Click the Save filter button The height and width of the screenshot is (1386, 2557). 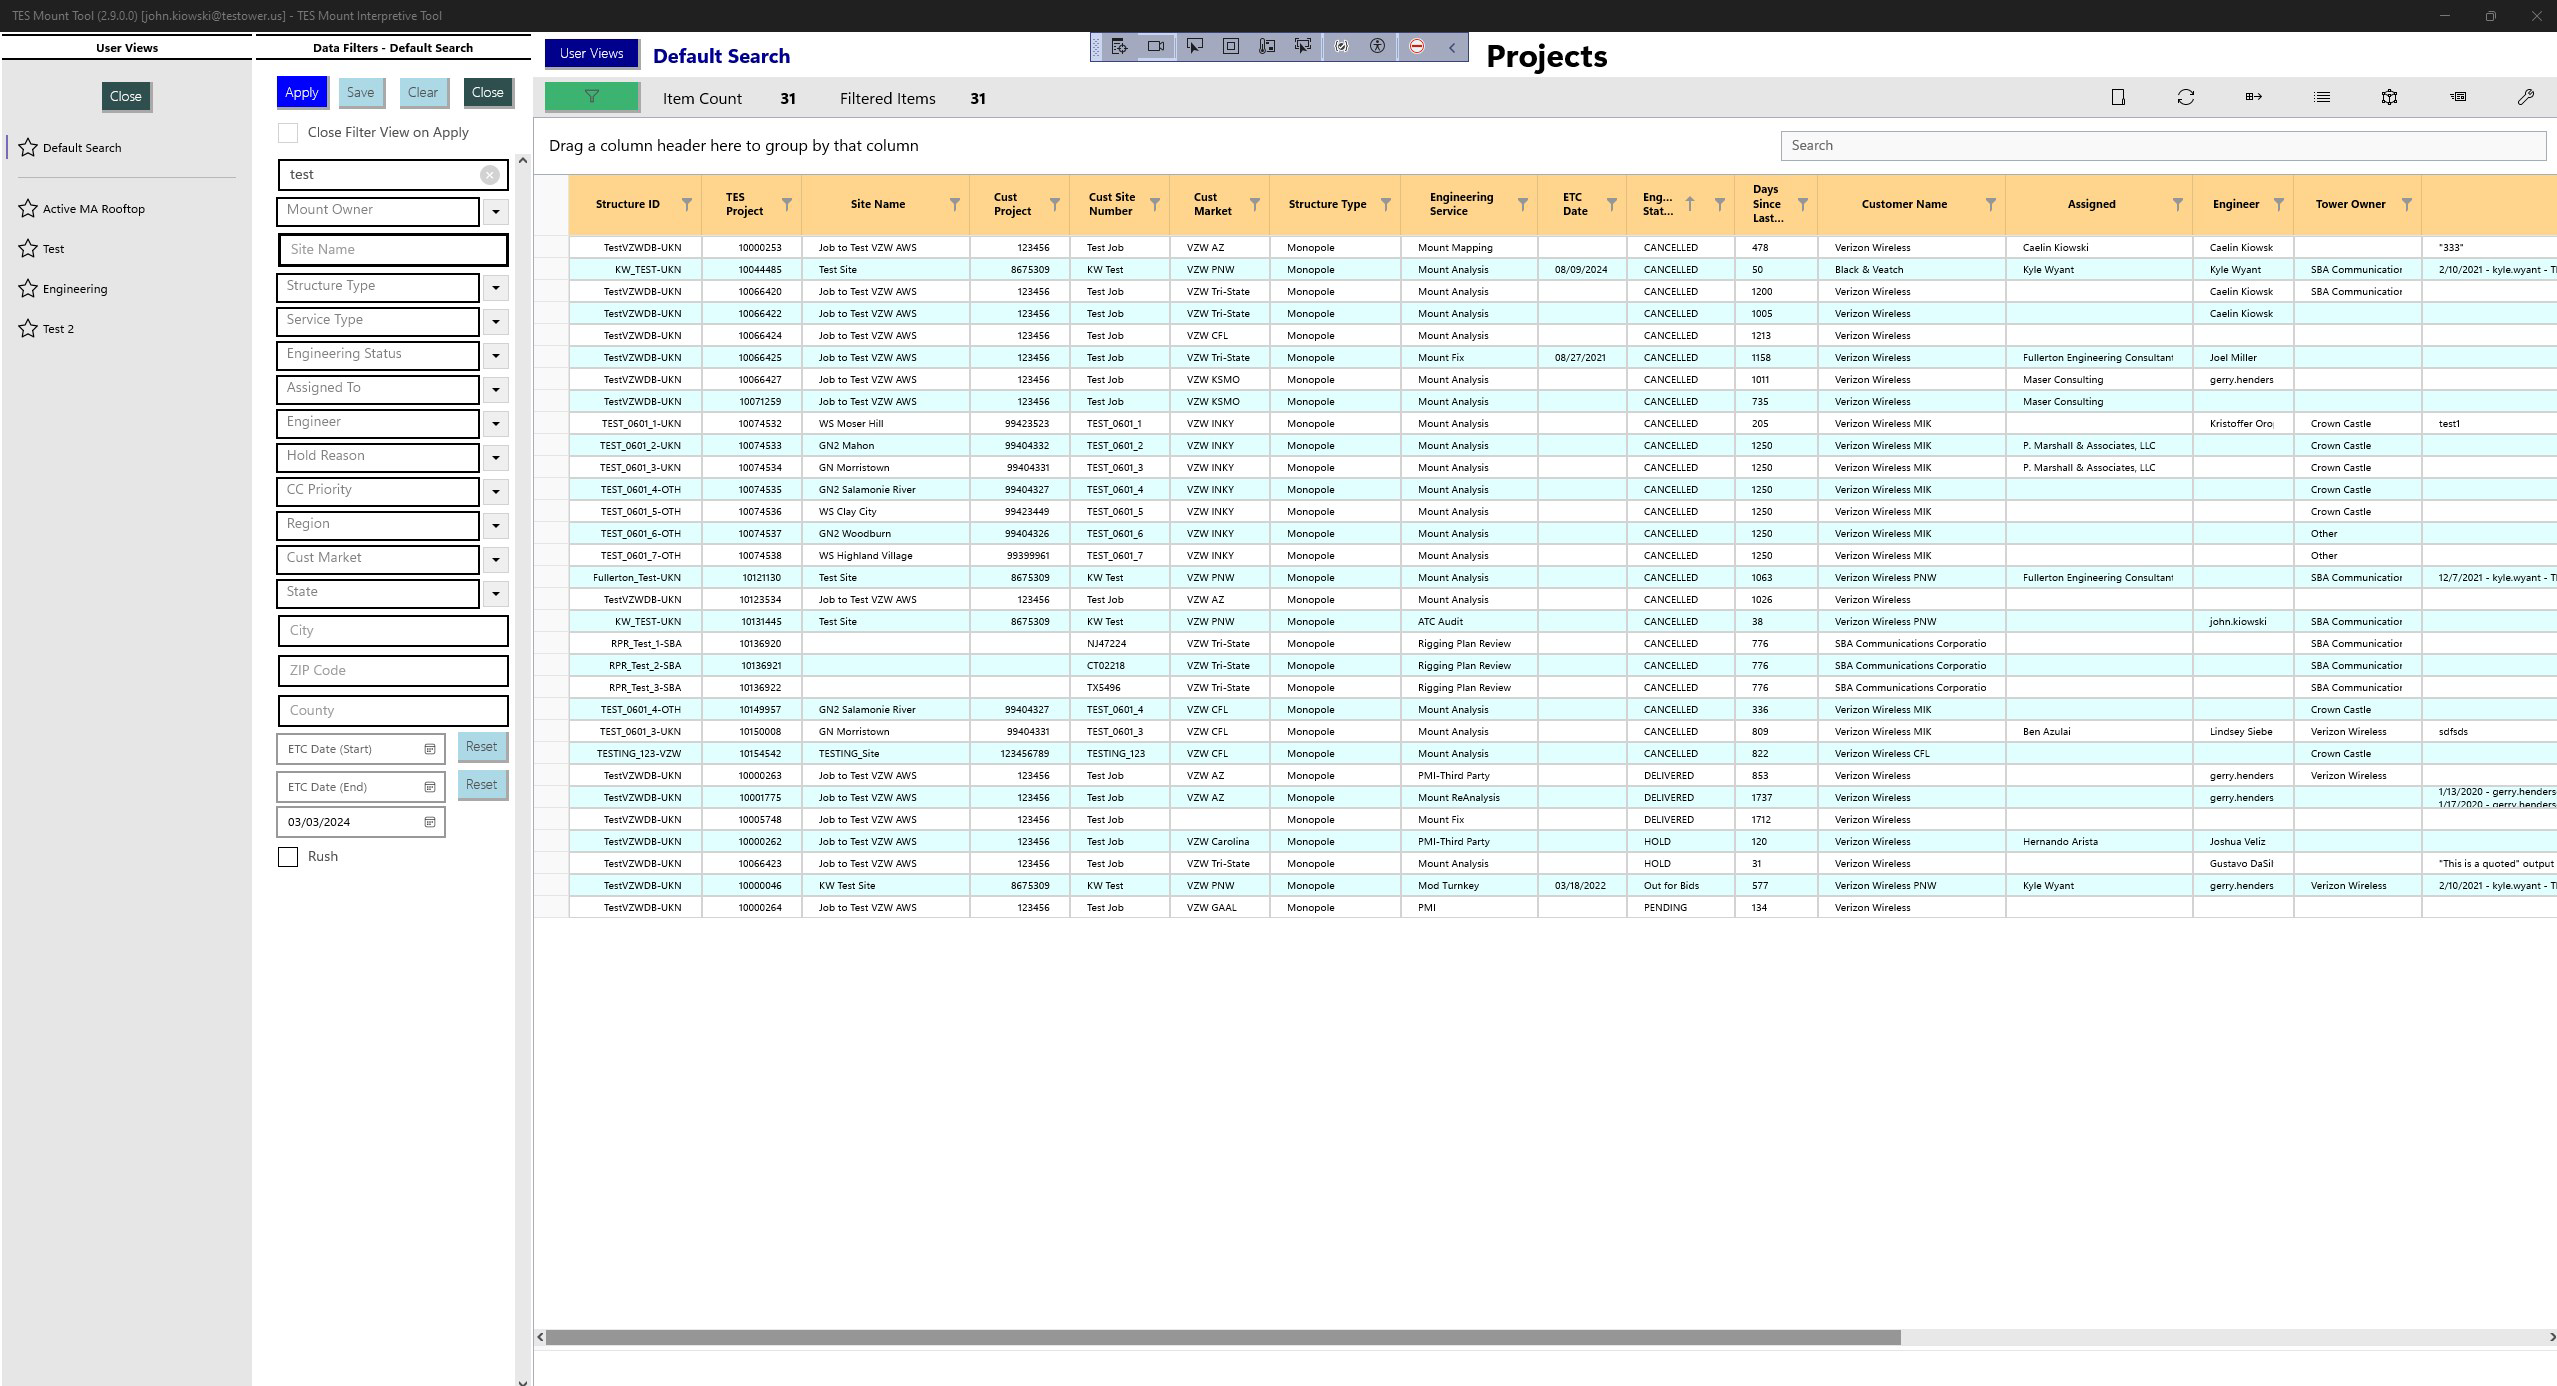pos(360,92)
